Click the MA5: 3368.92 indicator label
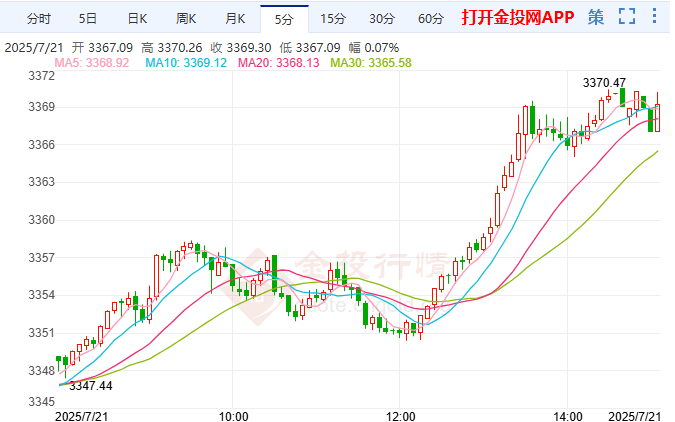This screenshot has height=422, width=675. (92, 63)
